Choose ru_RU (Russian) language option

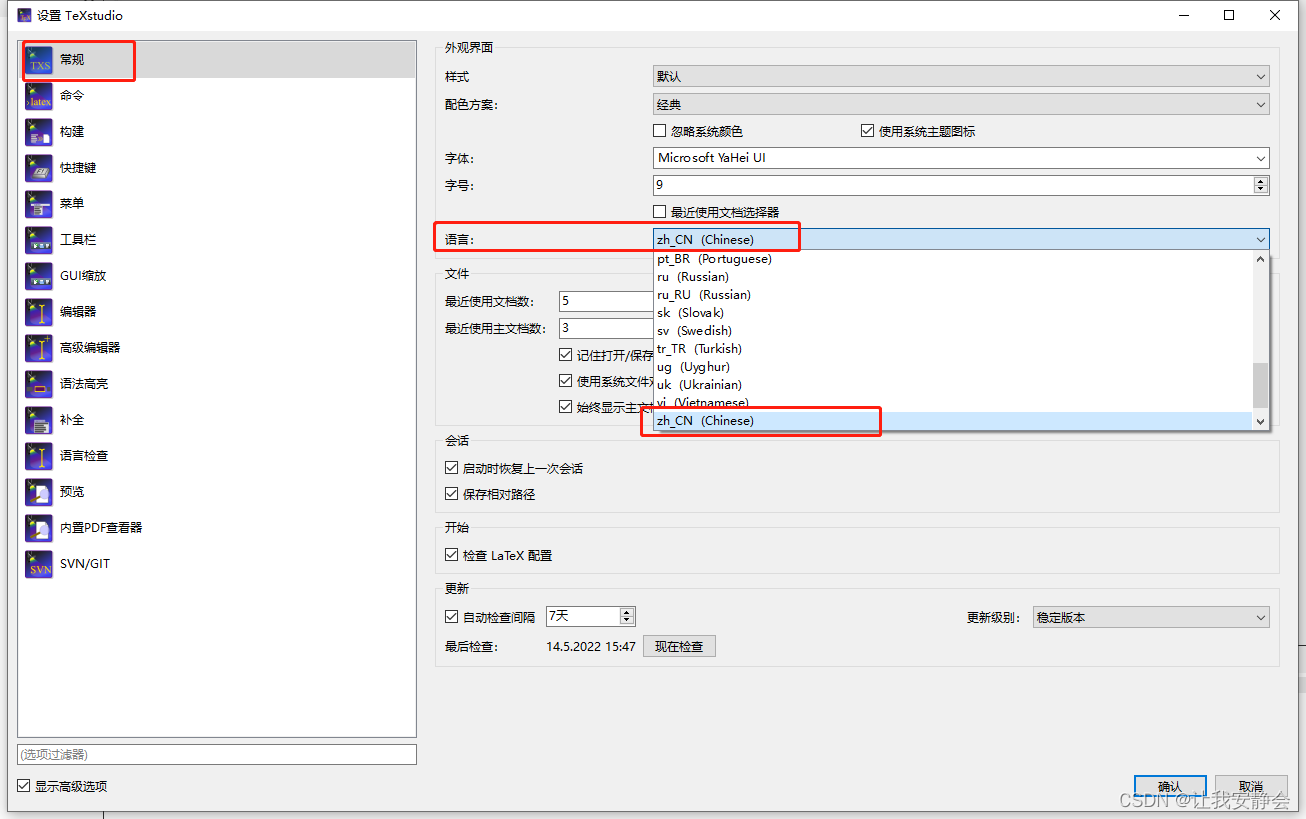(952, 295)
